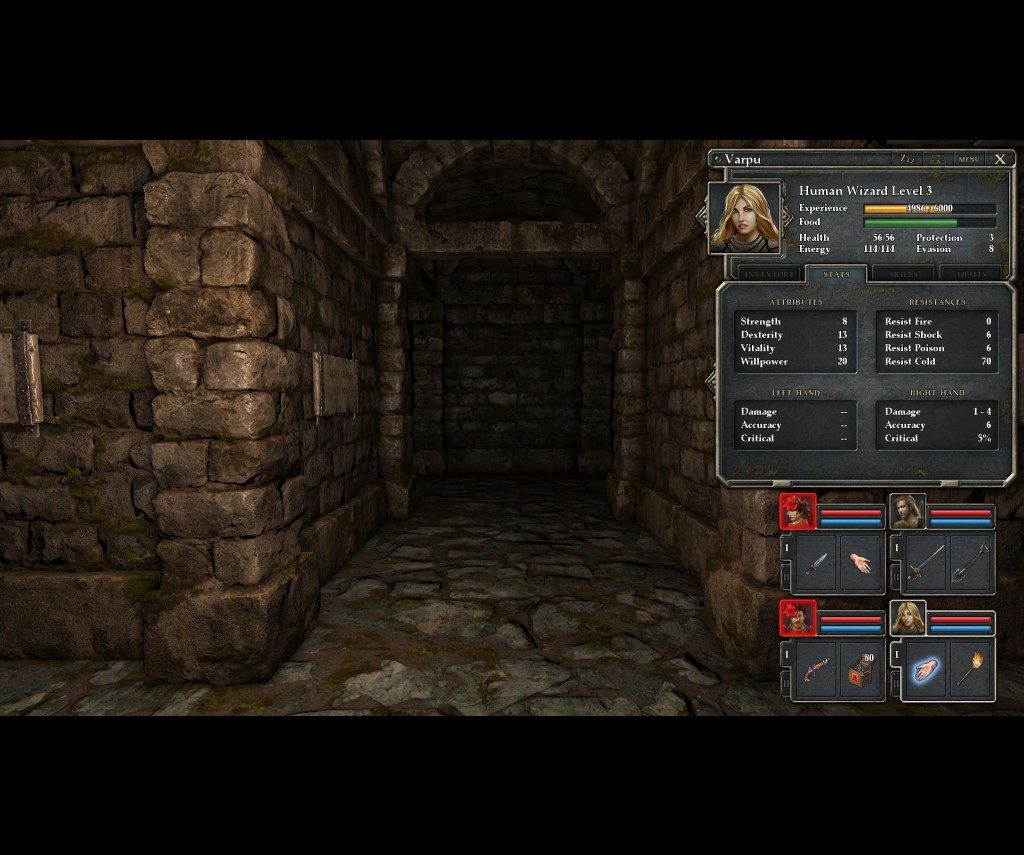Click the pellet box with count 80
The image size is (1024, 855).
point(861,669)
